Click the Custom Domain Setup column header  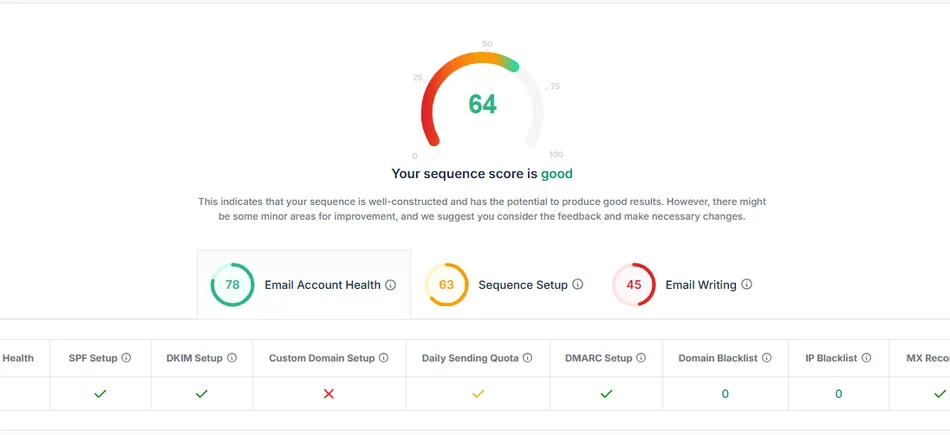[329, 358]
